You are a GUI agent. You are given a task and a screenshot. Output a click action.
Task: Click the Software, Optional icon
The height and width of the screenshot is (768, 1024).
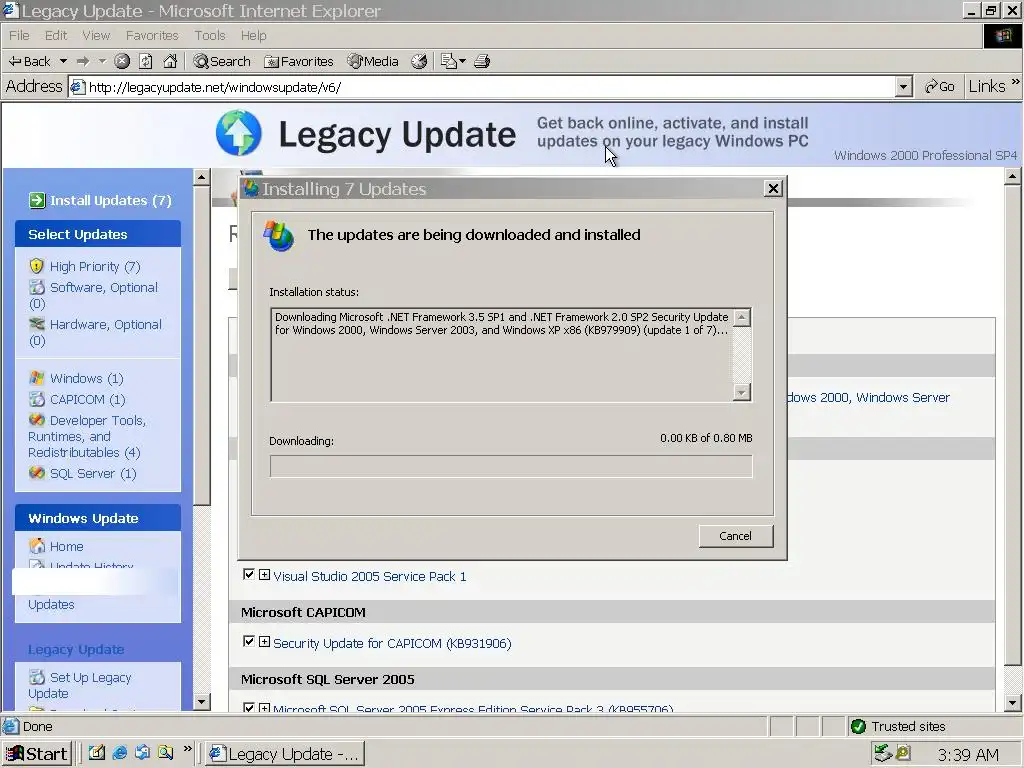37,287
